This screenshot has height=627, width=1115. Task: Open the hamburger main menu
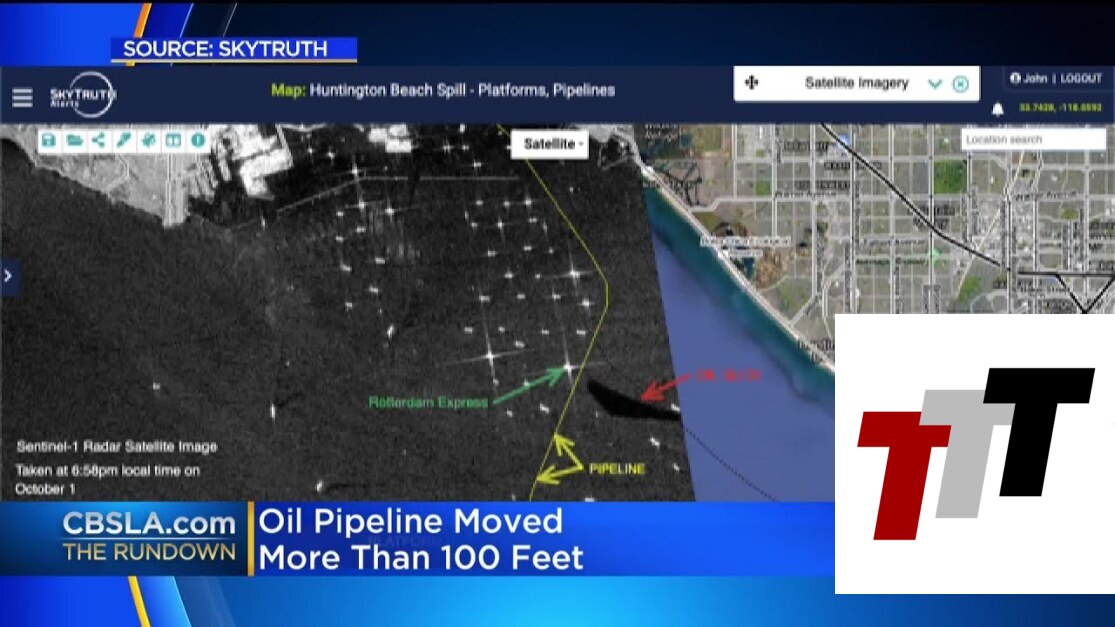click(22, 97)
